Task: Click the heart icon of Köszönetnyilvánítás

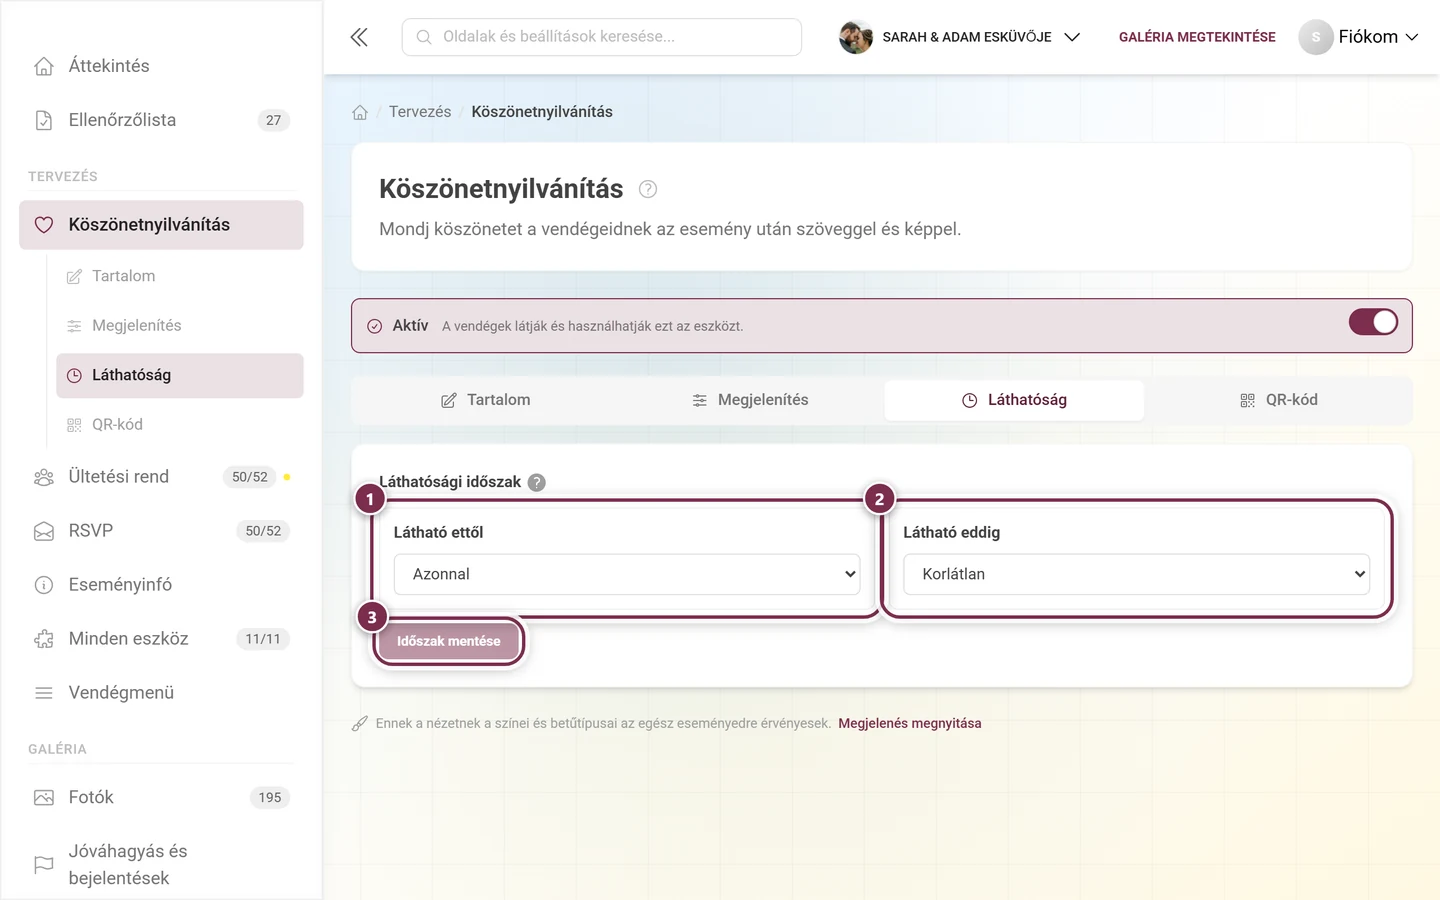Action: tap(44, 225)
